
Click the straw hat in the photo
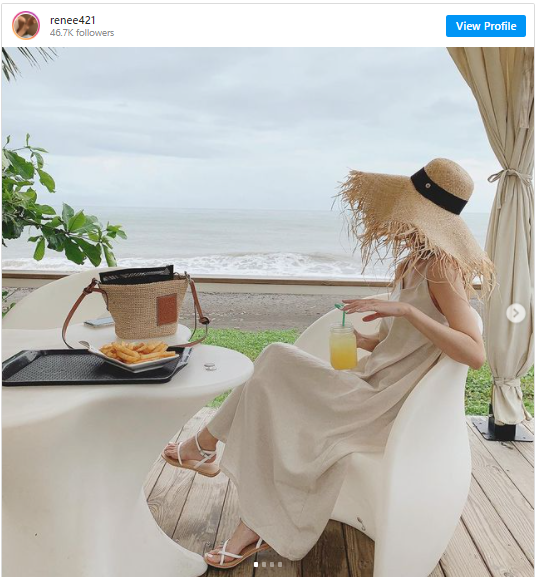pos(414,217)
